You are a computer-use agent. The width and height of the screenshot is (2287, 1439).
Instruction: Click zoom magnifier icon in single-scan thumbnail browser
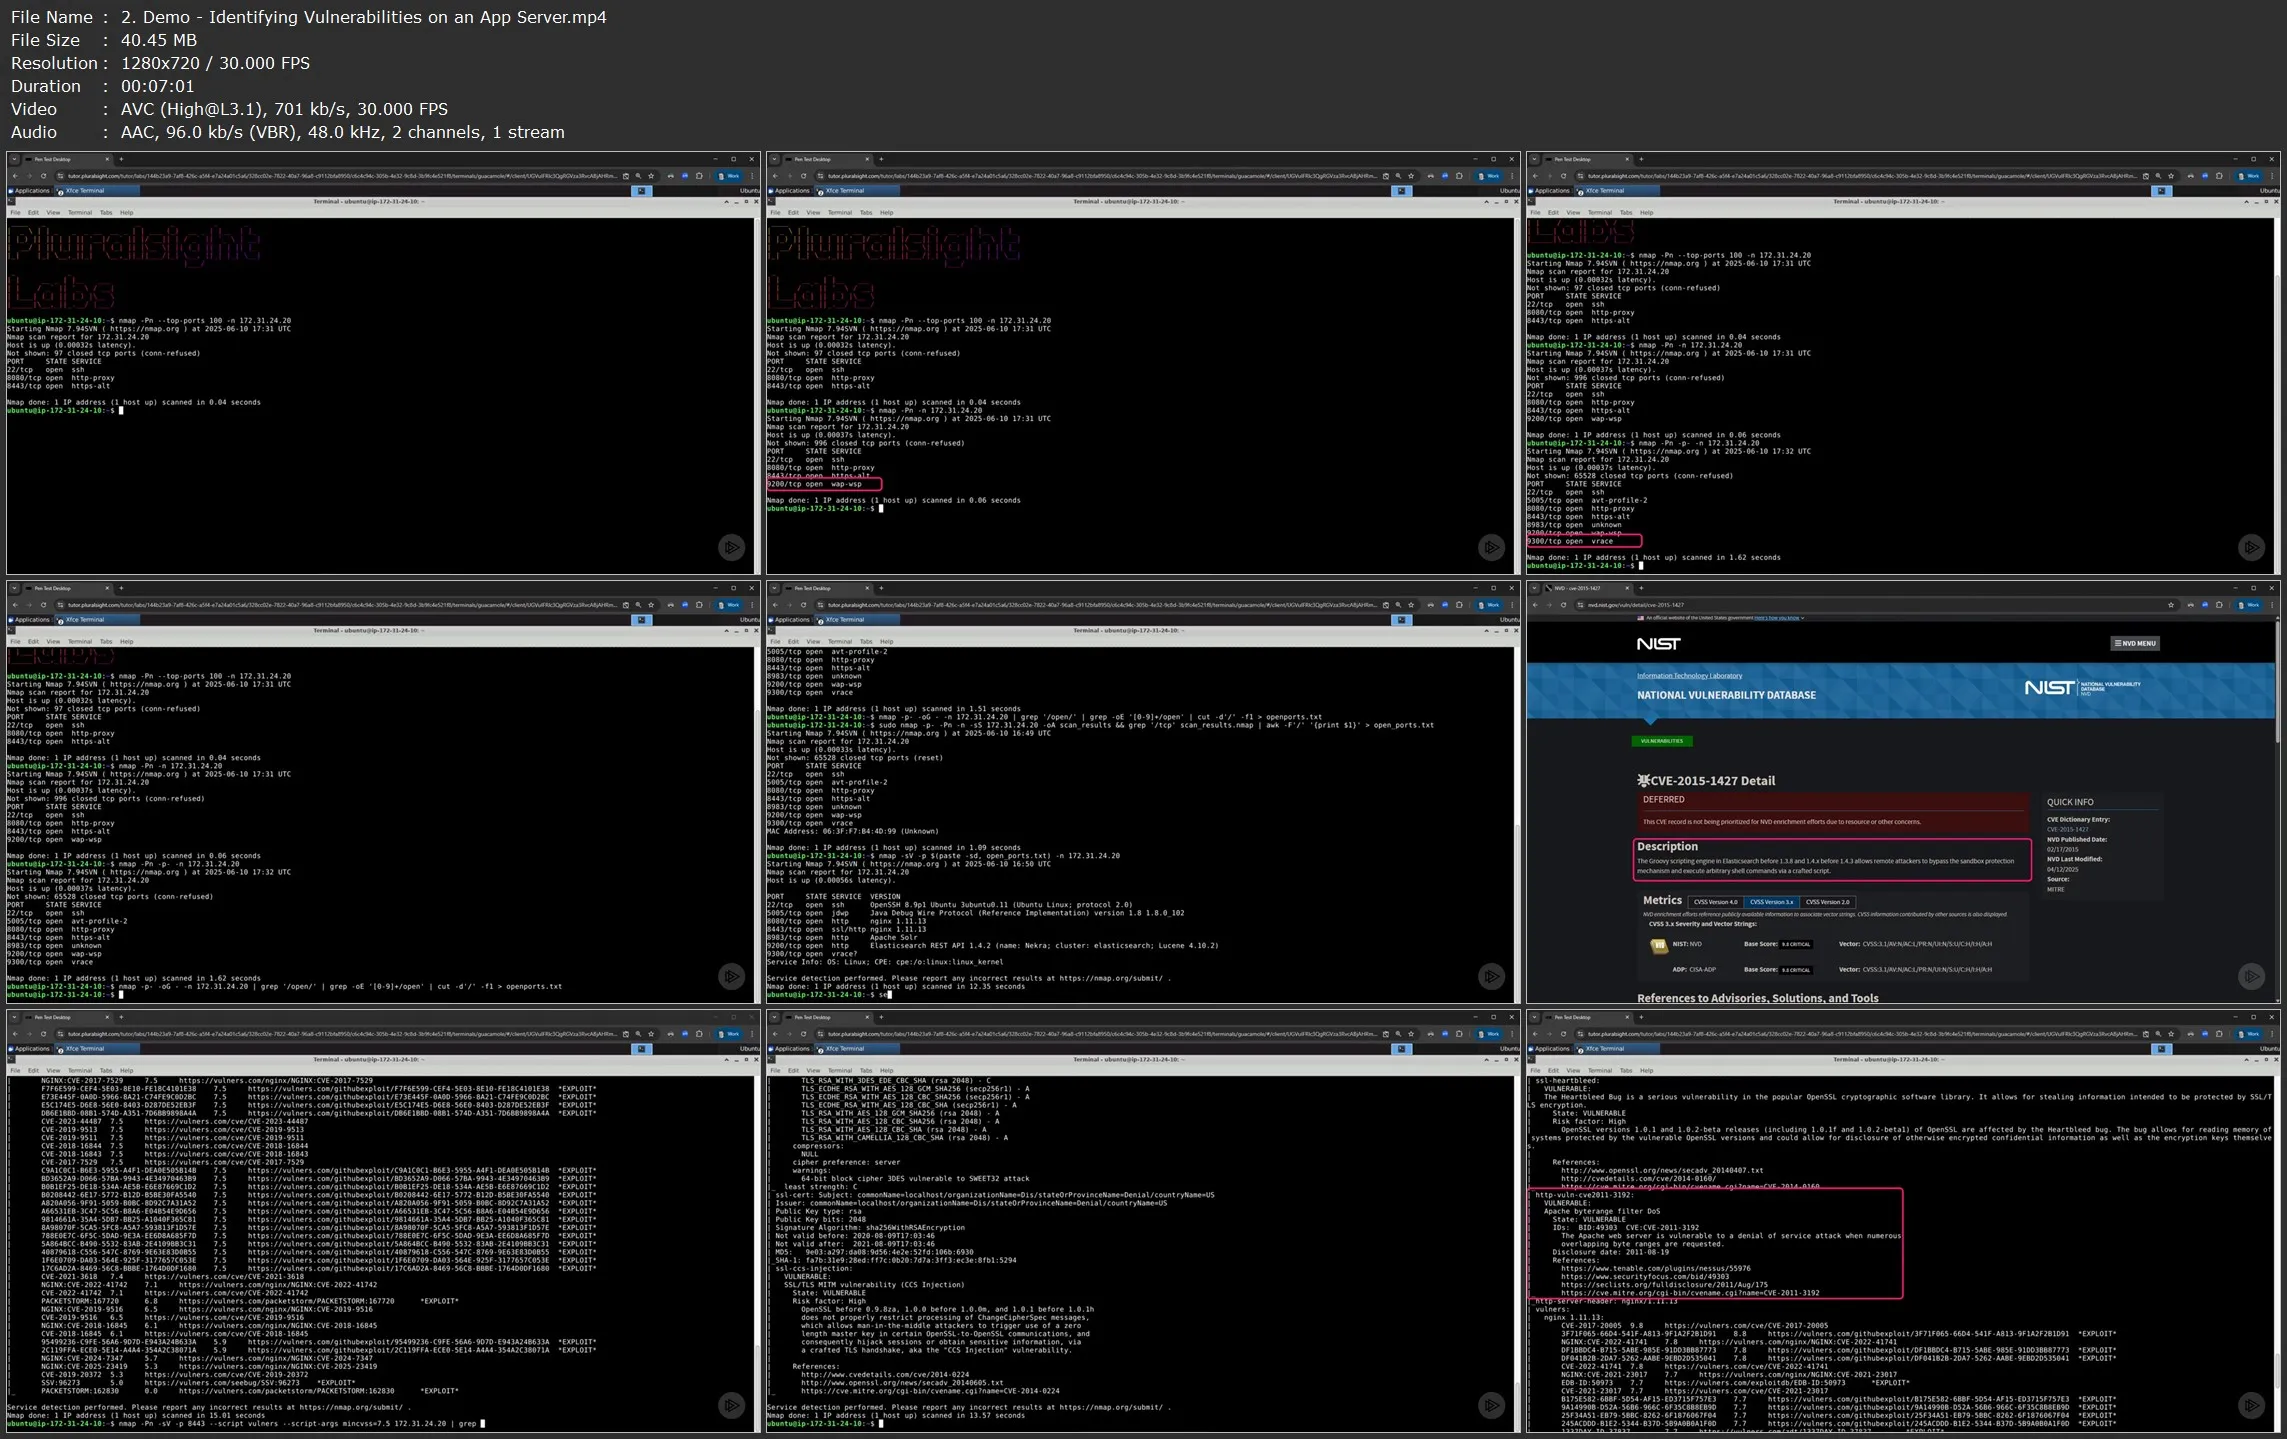point(638,176)
